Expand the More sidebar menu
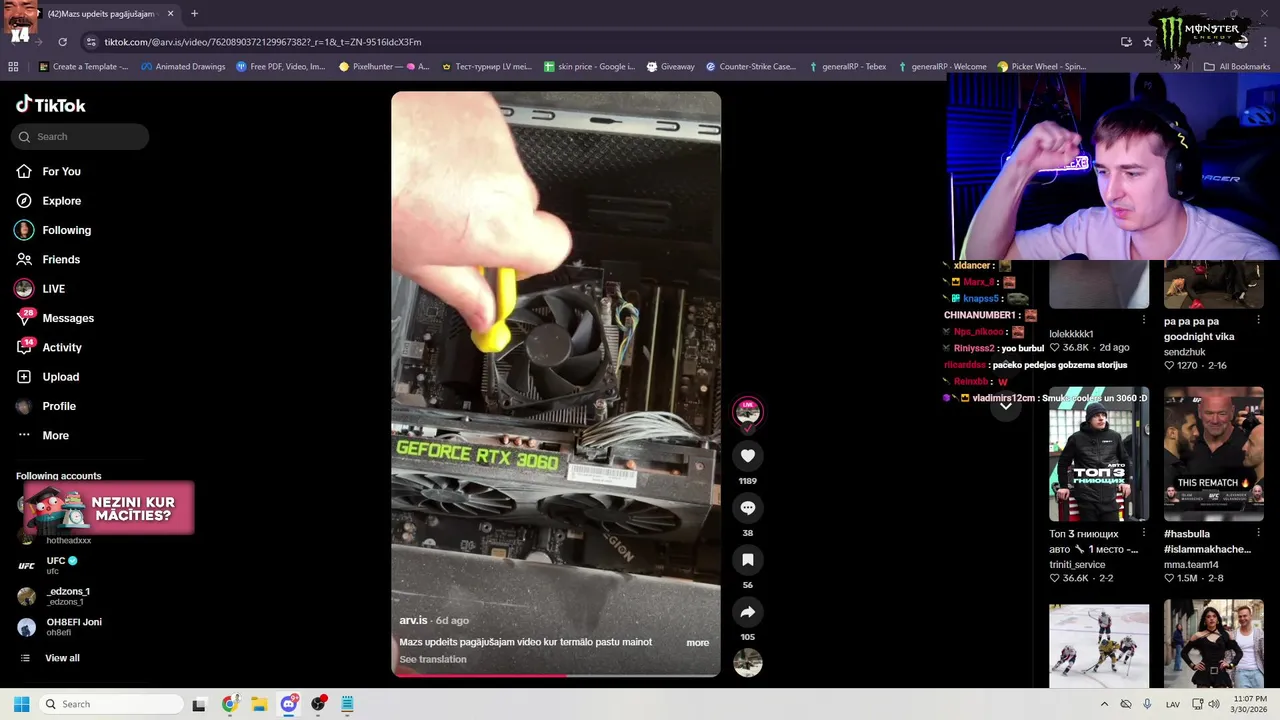Viewport: 1280px width, 720px height. [56, 436]
